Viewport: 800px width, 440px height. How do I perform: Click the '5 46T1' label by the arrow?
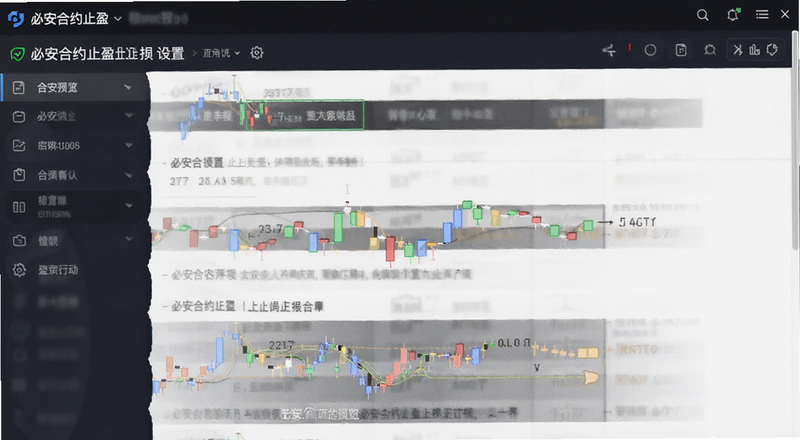click(x=637, y=222)
